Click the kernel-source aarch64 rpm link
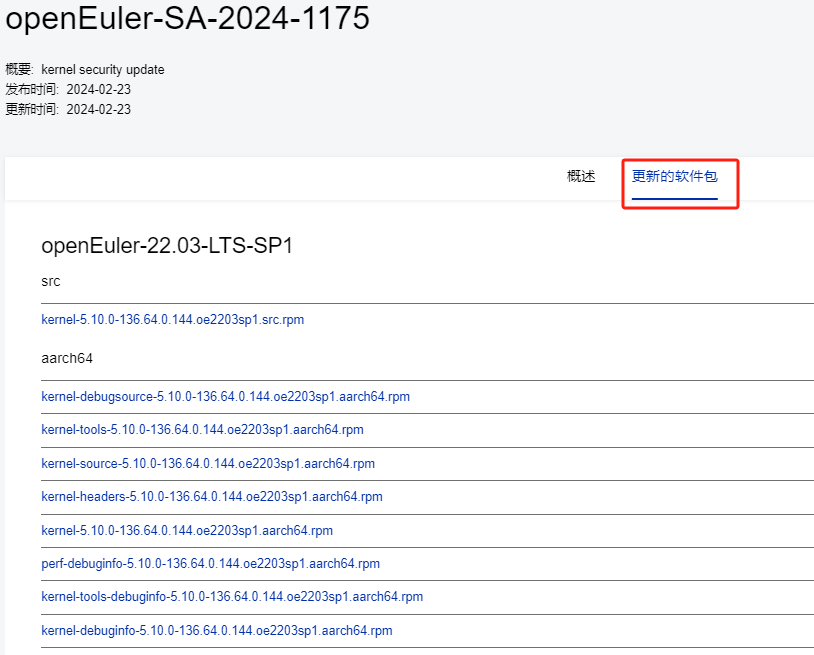Image resolution: width=814 pixels, height=655 pixels. 208,463
